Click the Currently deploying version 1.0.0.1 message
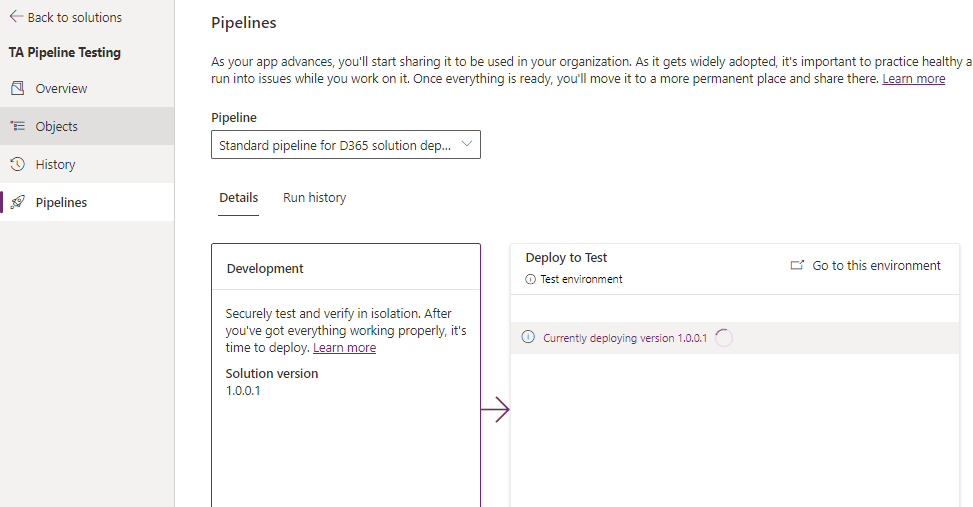973x507 pixels. tap(625, 338)
